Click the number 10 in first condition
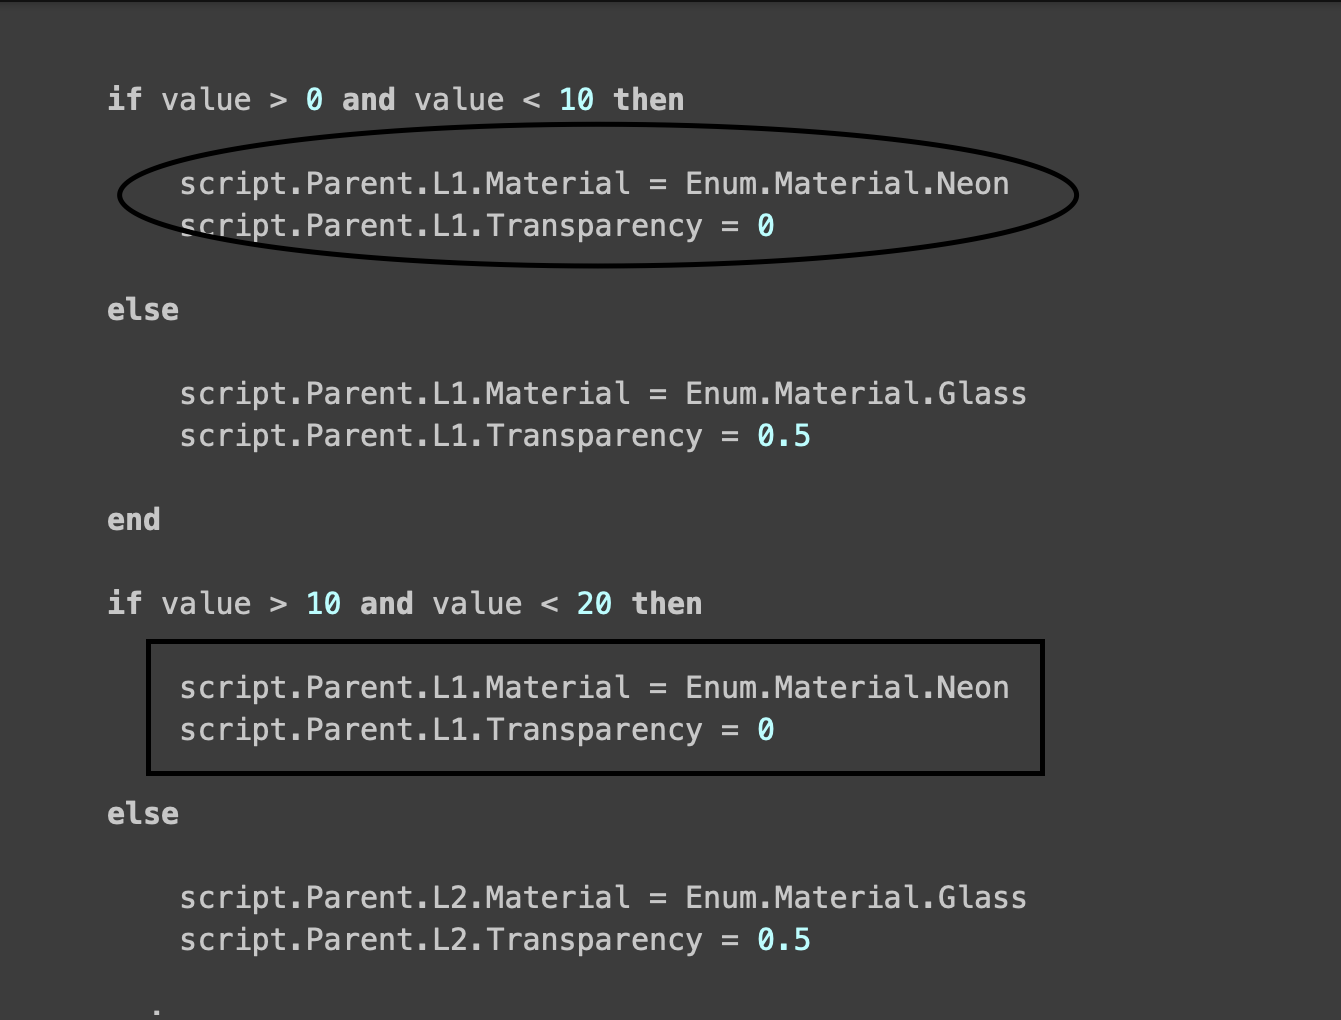 pyautogui.click(x=576, y=99)
